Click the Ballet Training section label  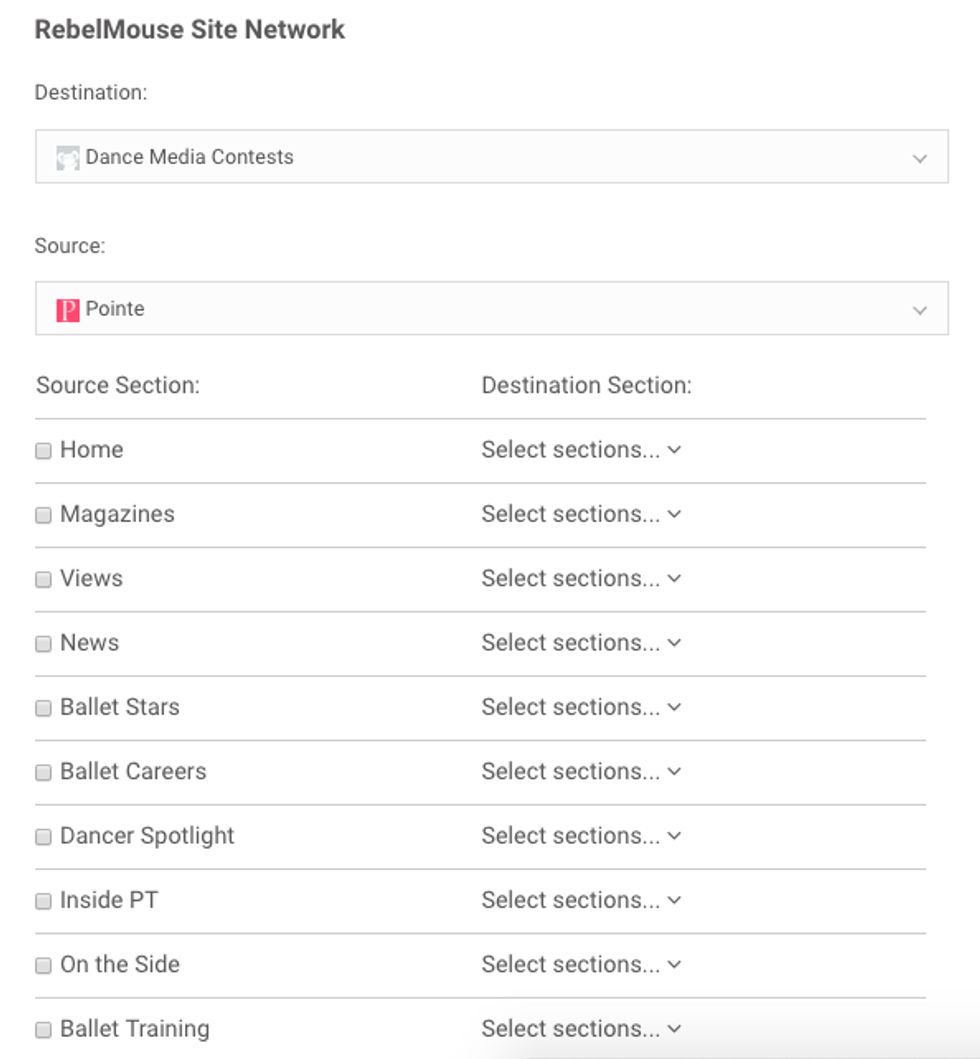tap(134, 1028)
